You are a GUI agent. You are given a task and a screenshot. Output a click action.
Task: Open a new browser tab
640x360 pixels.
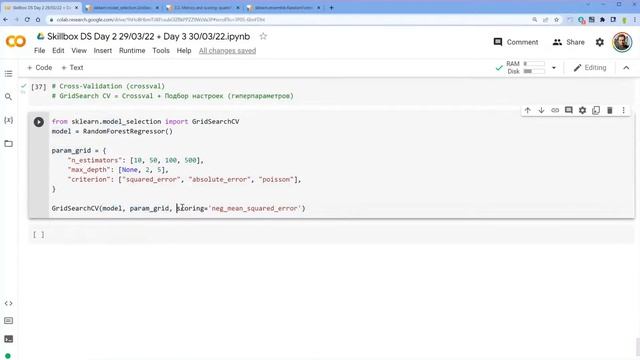click(x=331, y=8)
